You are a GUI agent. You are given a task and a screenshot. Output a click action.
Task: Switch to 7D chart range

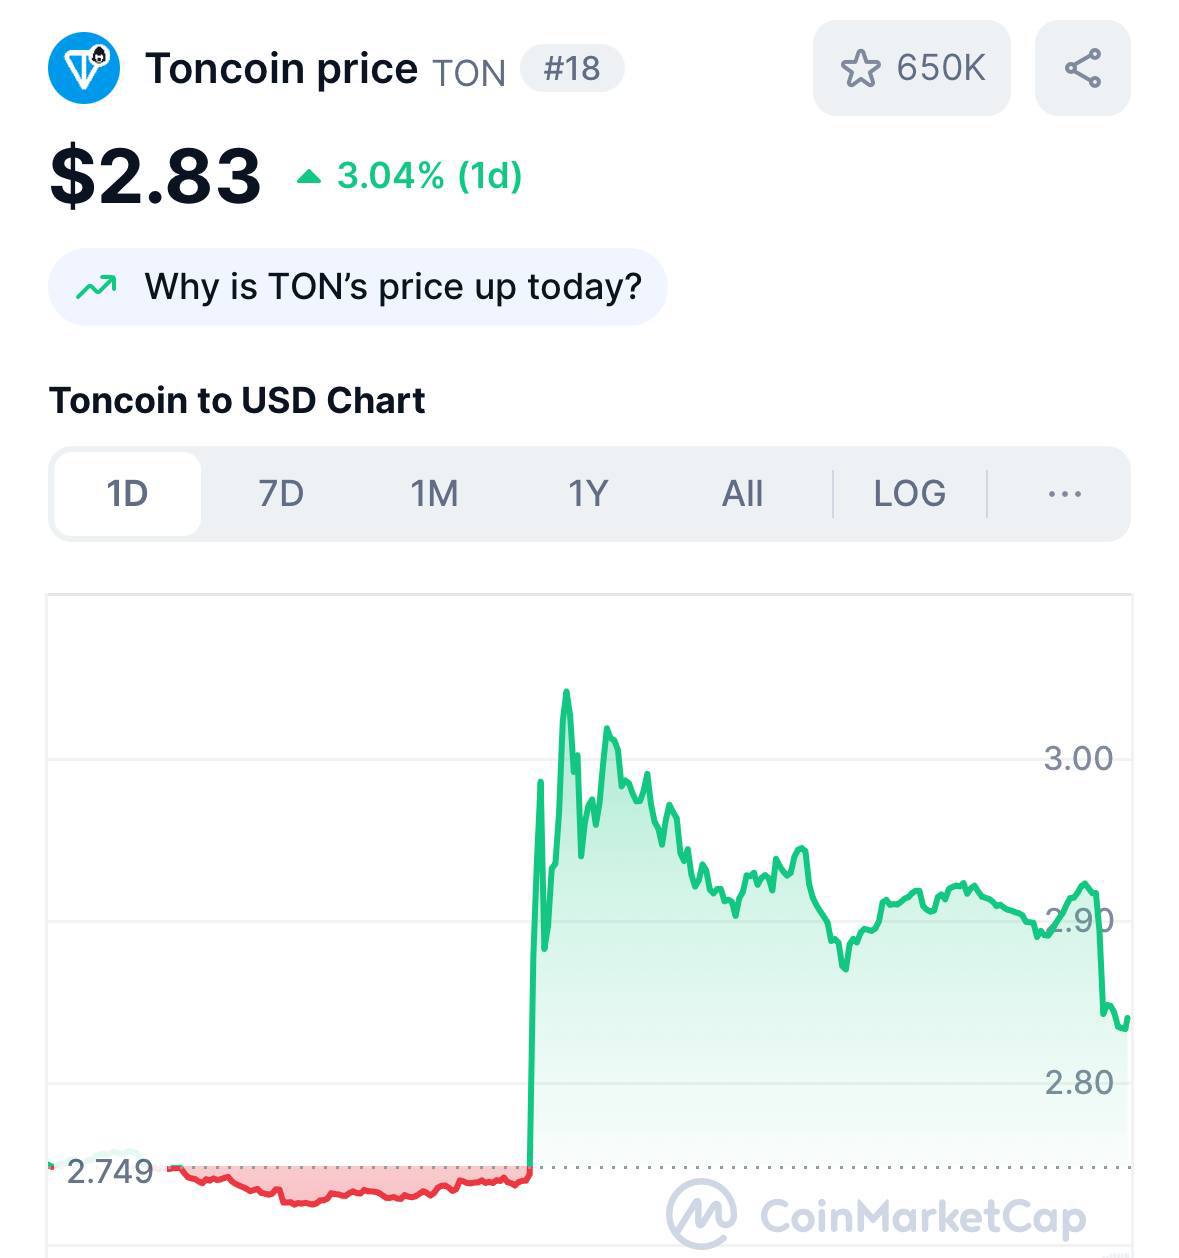point(281,494)
